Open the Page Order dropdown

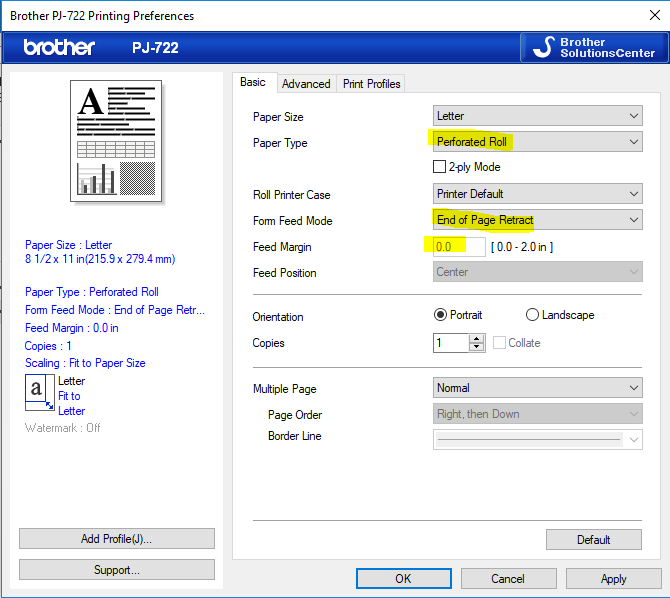(538, 414)
